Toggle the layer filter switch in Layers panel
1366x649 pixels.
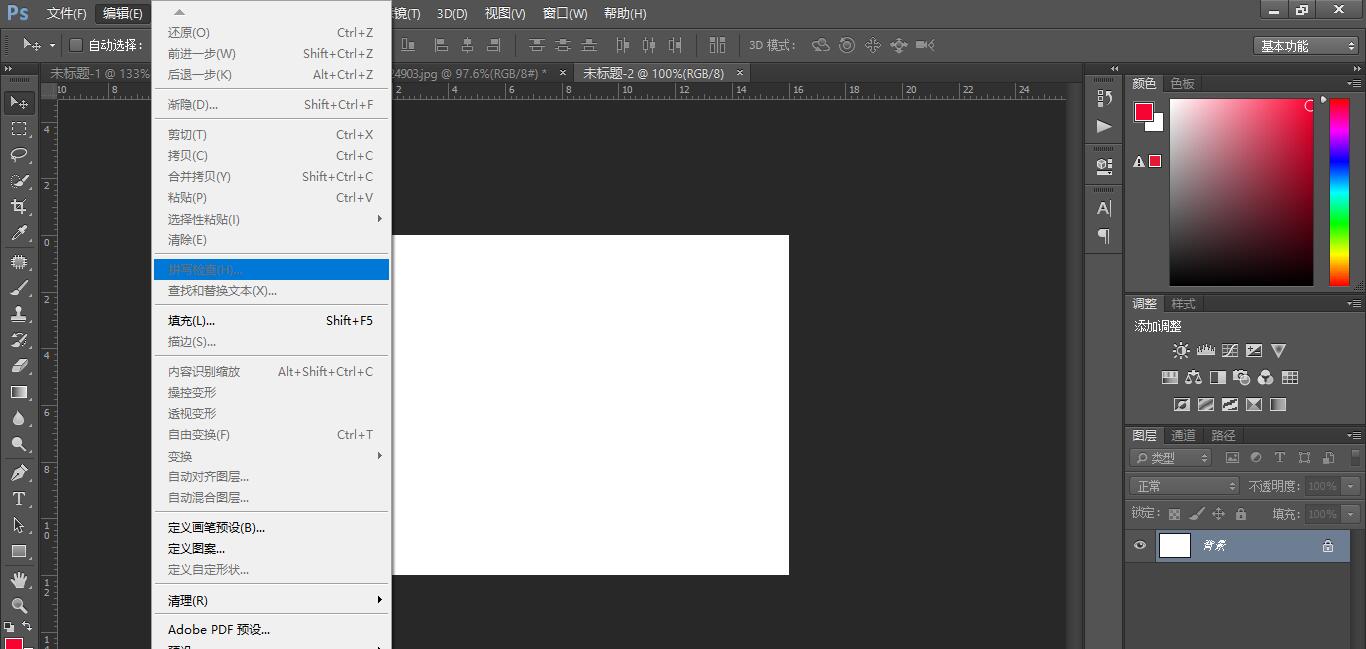[x=1351, y=458]
